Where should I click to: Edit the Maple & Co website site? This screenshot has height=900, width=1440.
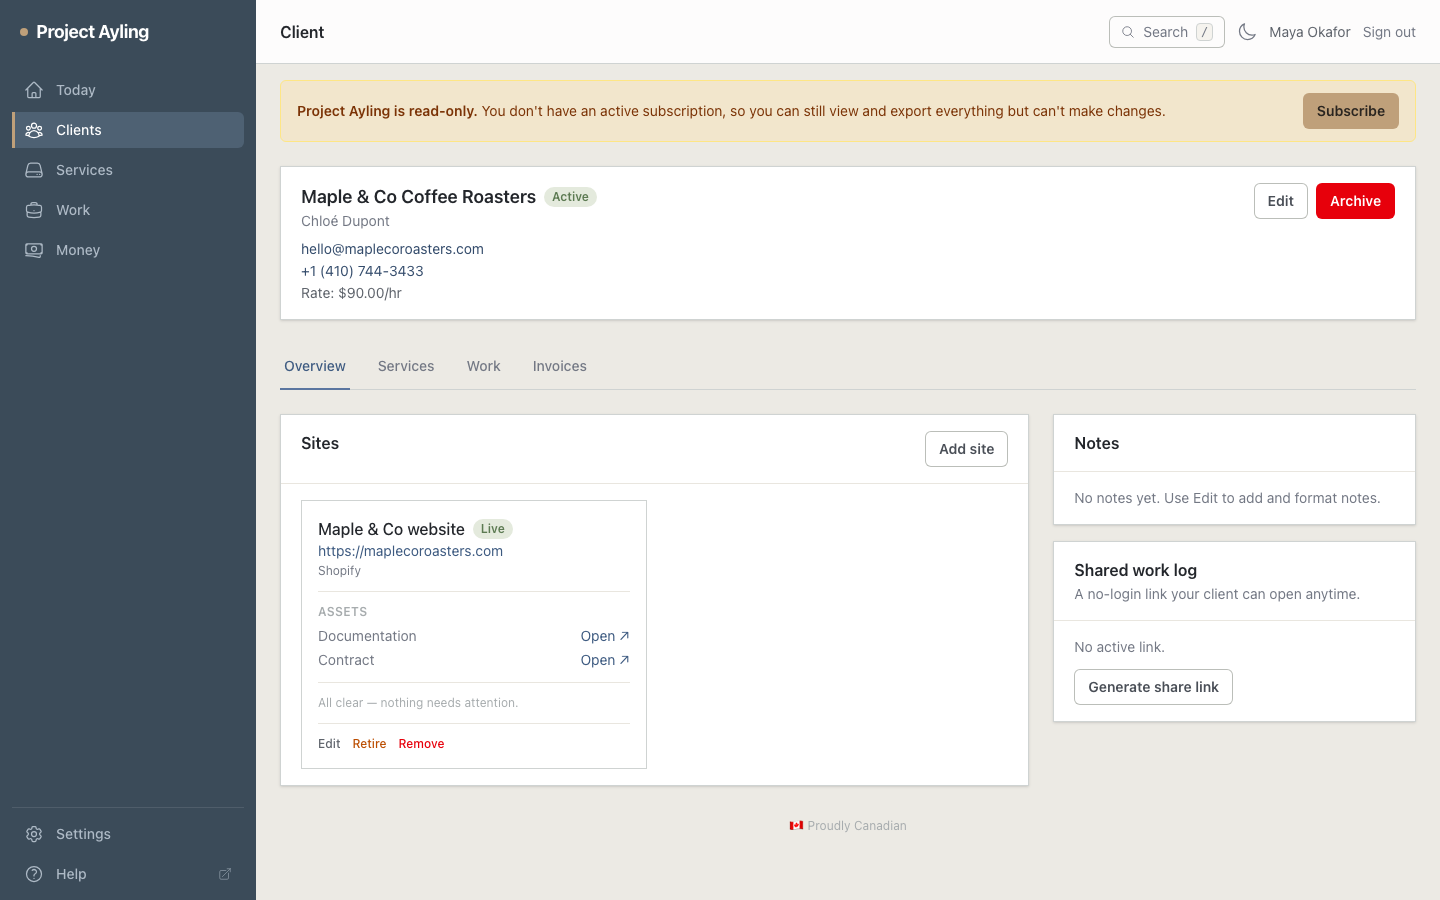[329, 744]
